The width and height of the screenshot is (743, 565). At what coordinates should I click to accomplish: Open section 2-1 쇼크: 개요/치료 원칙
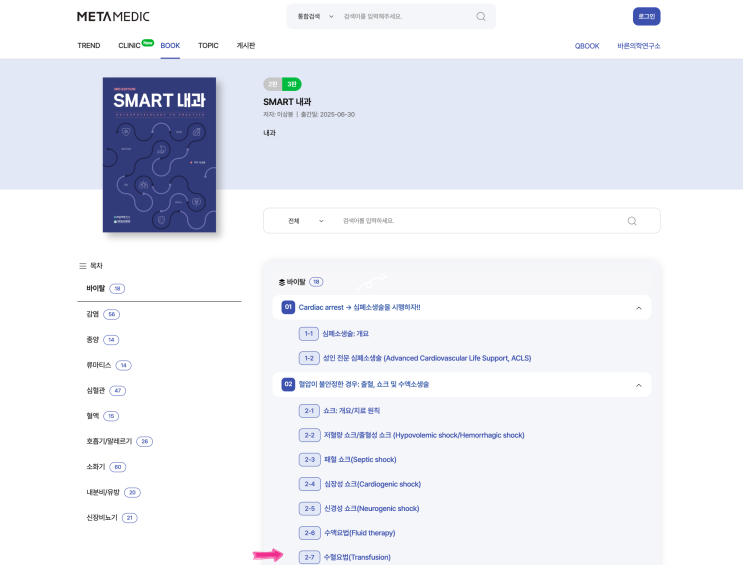339,410
